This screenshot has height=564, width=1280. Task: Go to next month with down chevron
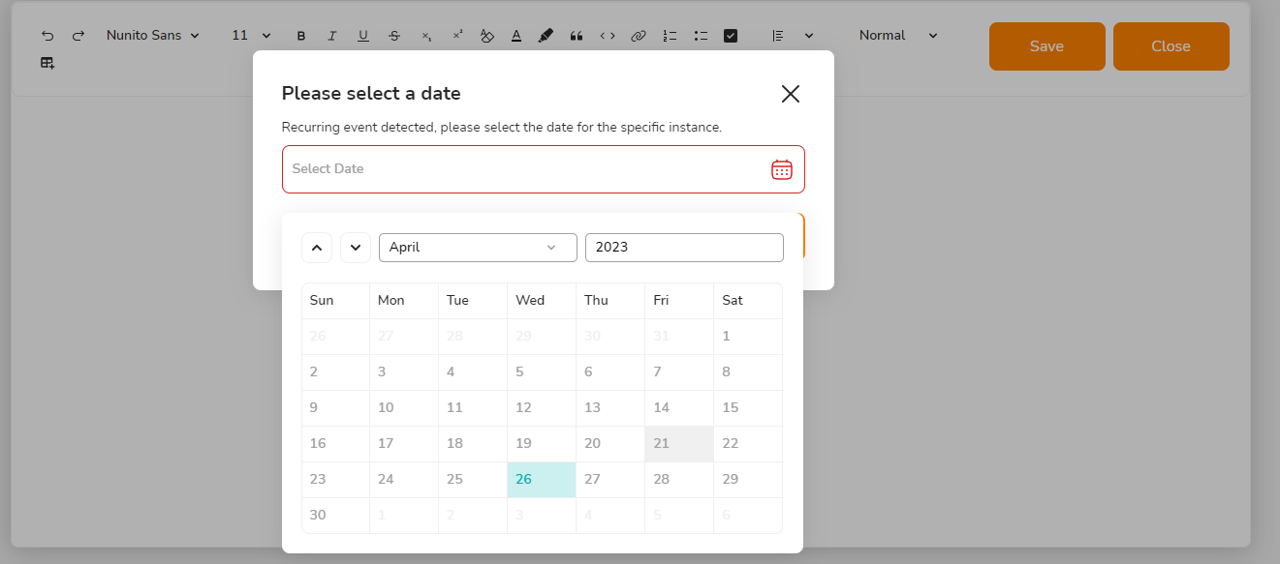pyautogui.click(x=355, y=247)
